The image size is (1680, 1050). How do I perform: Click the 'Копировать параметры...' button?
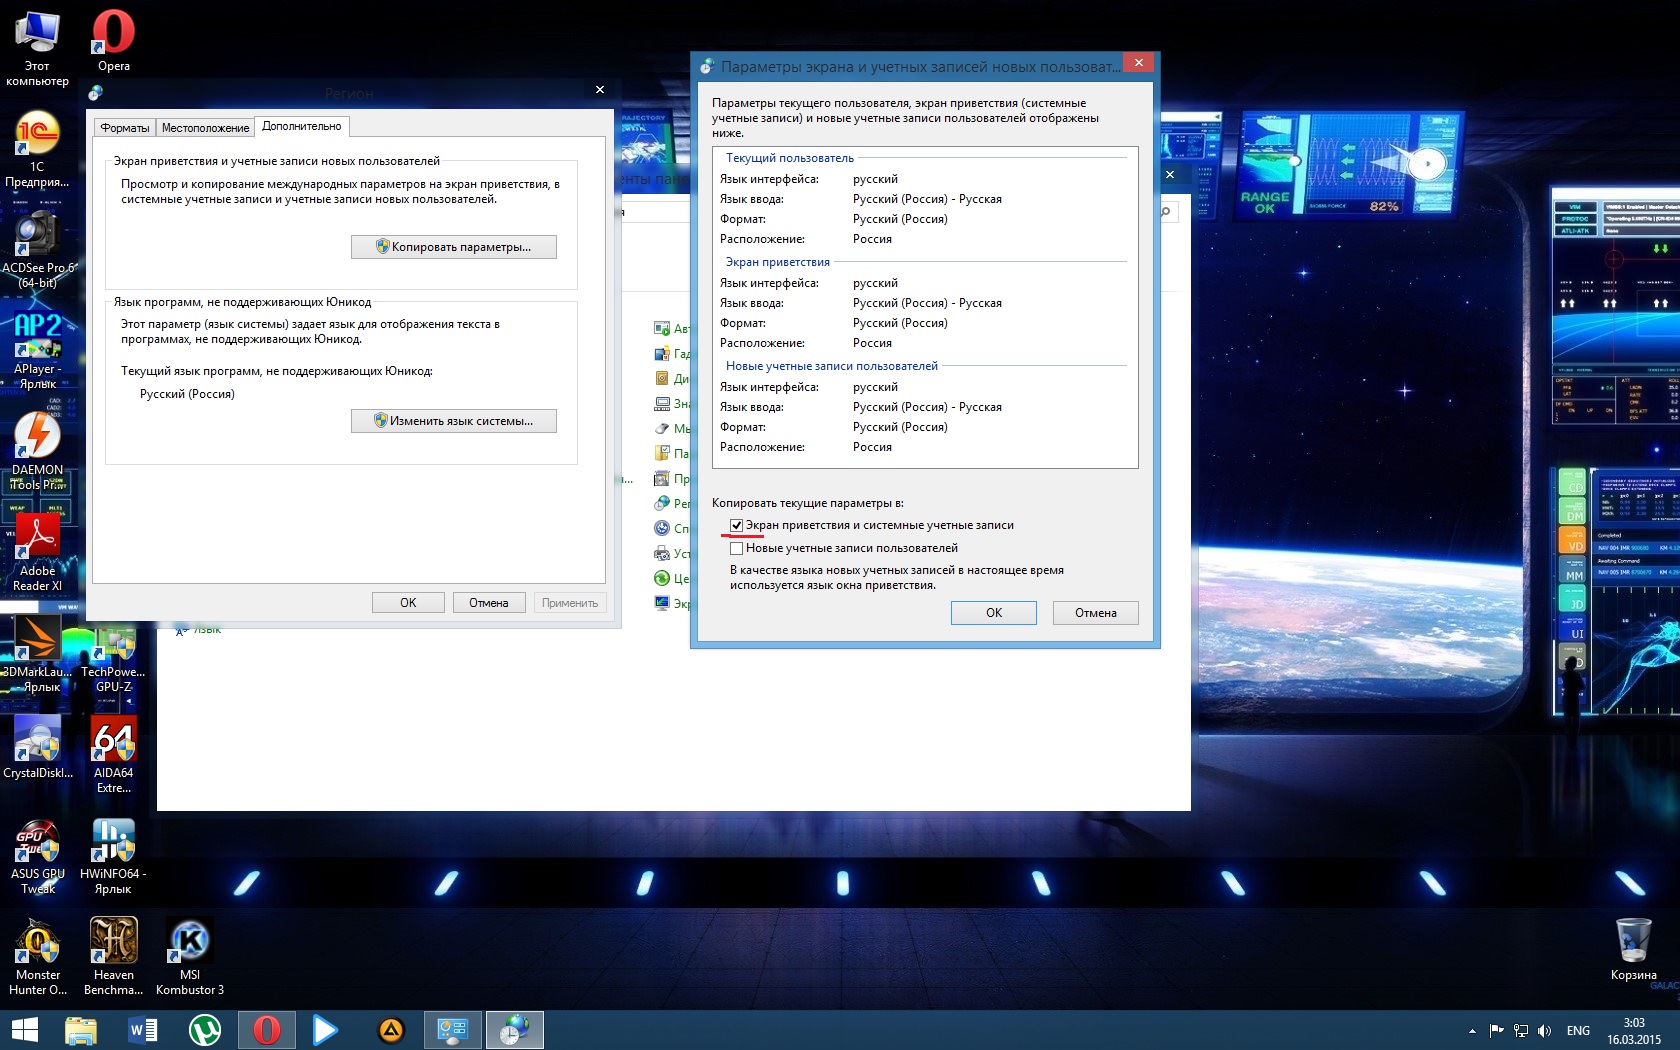(x=454, y=247)
